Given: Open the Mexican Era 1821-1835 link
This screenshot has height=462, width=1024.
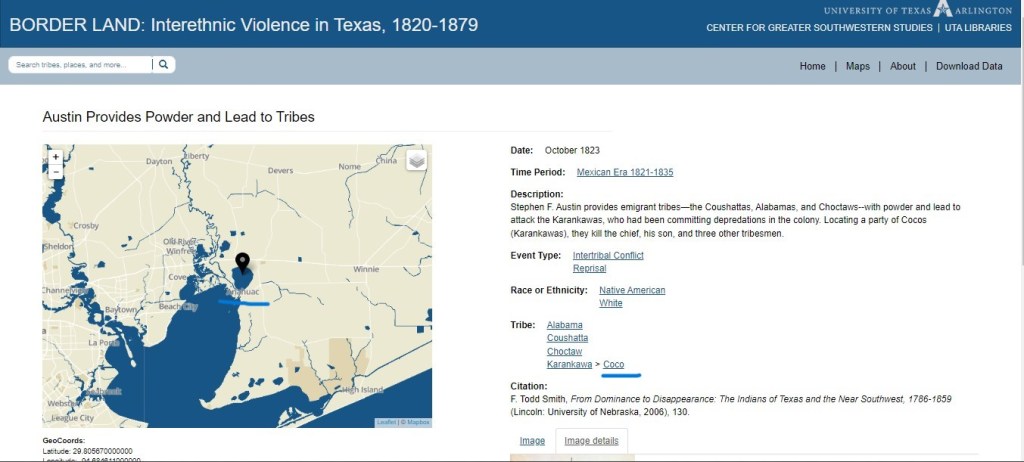Looking at the screenshot, I should tap(624, 172).
